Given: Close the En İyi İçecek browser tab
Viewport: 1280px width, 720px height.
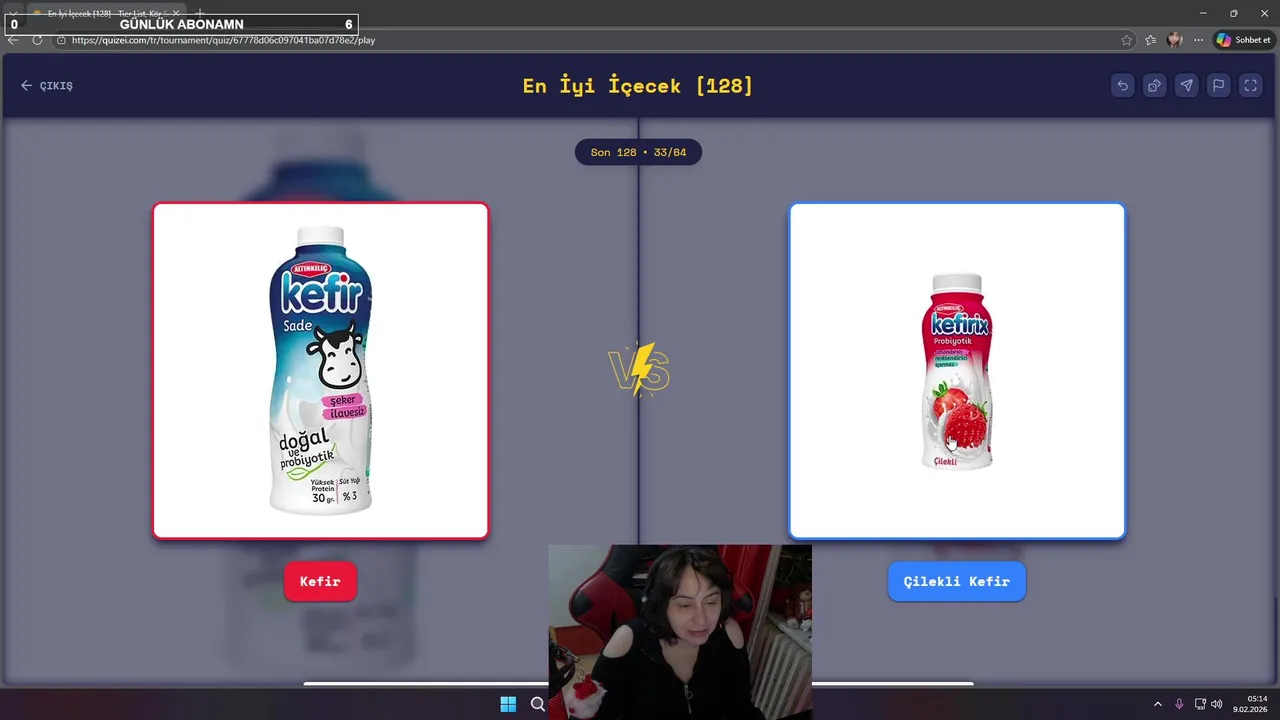Looking at the screenshot, I should click(x=176, y=14).
